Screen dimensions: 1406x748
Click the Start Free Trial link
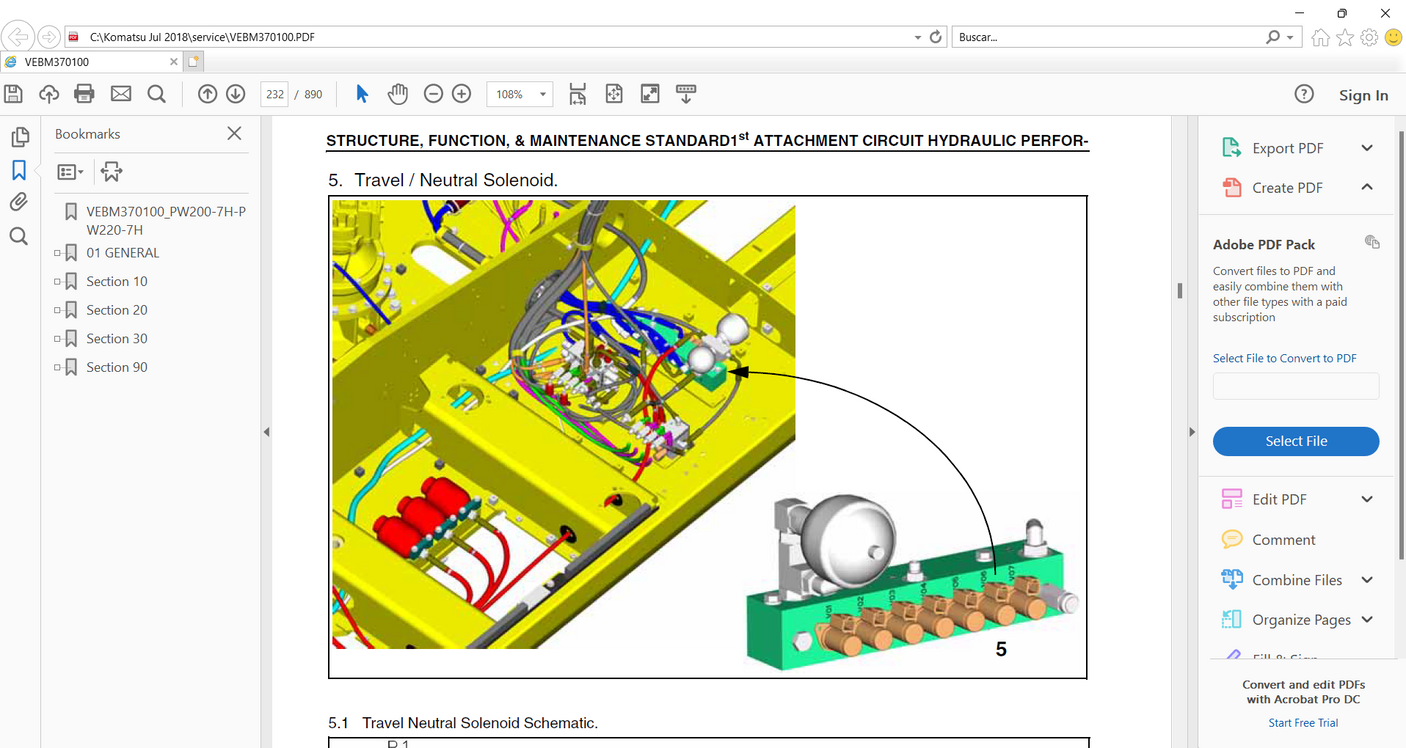click(1303, 722)
